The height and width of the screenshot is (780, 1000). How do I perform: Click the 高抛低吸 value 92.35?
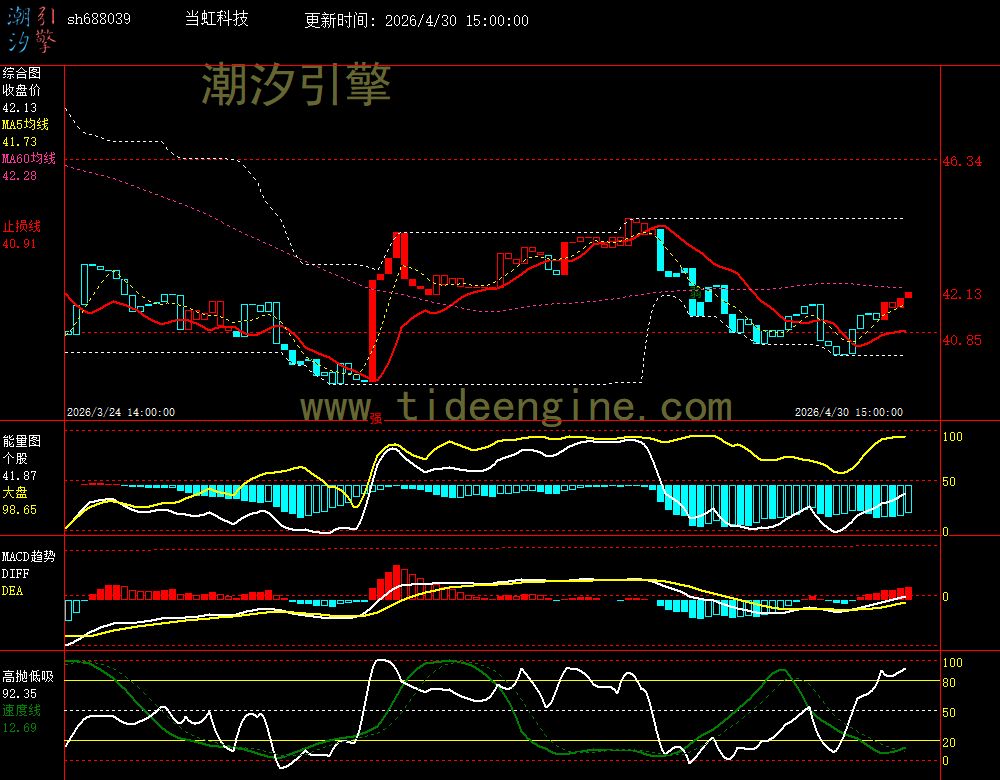pos(20,693)
